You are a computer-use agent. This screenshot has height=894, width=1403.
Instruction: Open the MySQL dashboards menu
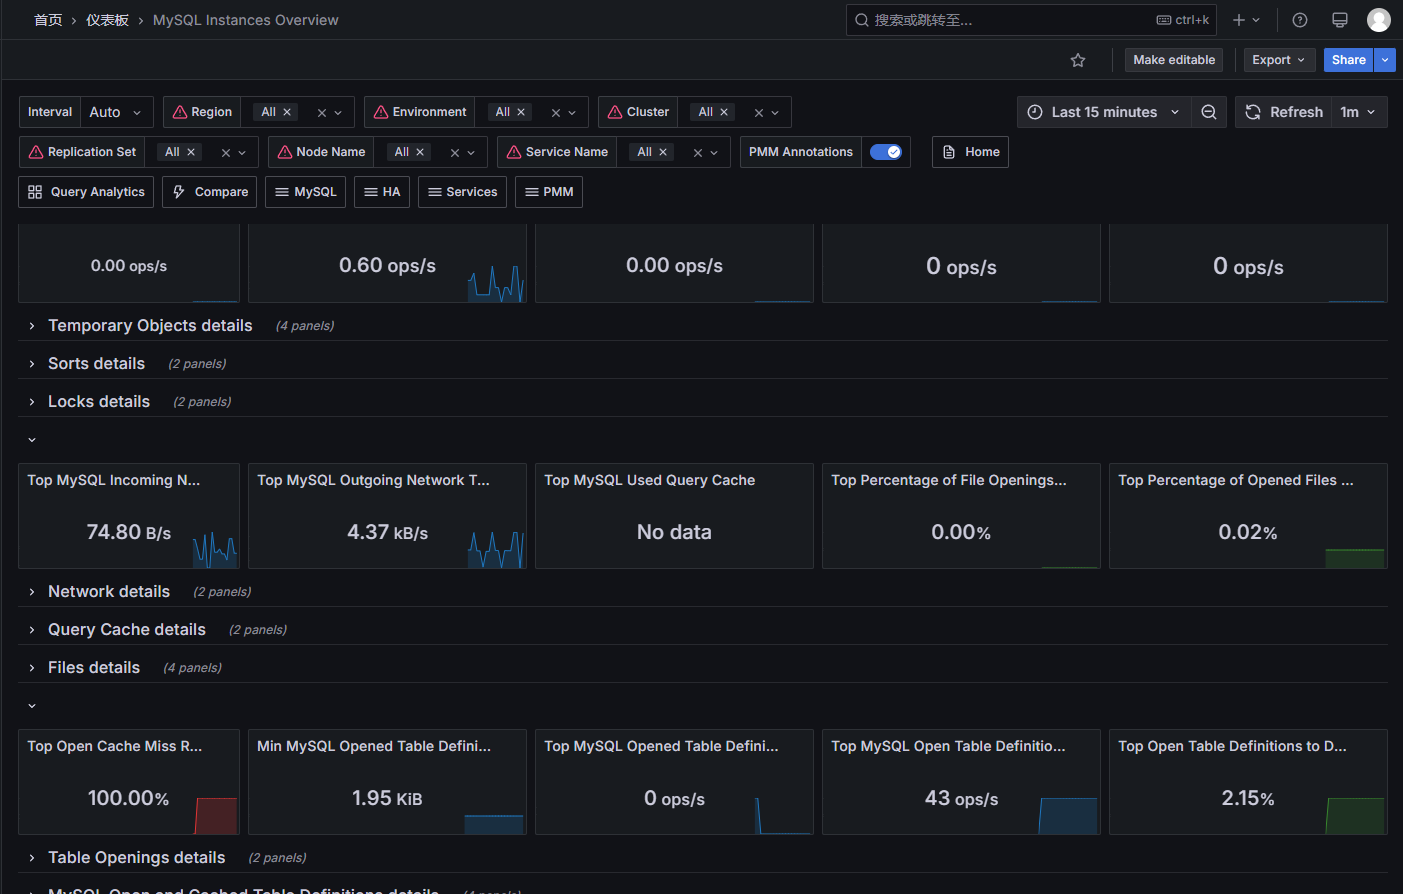(x=305, y=192)
